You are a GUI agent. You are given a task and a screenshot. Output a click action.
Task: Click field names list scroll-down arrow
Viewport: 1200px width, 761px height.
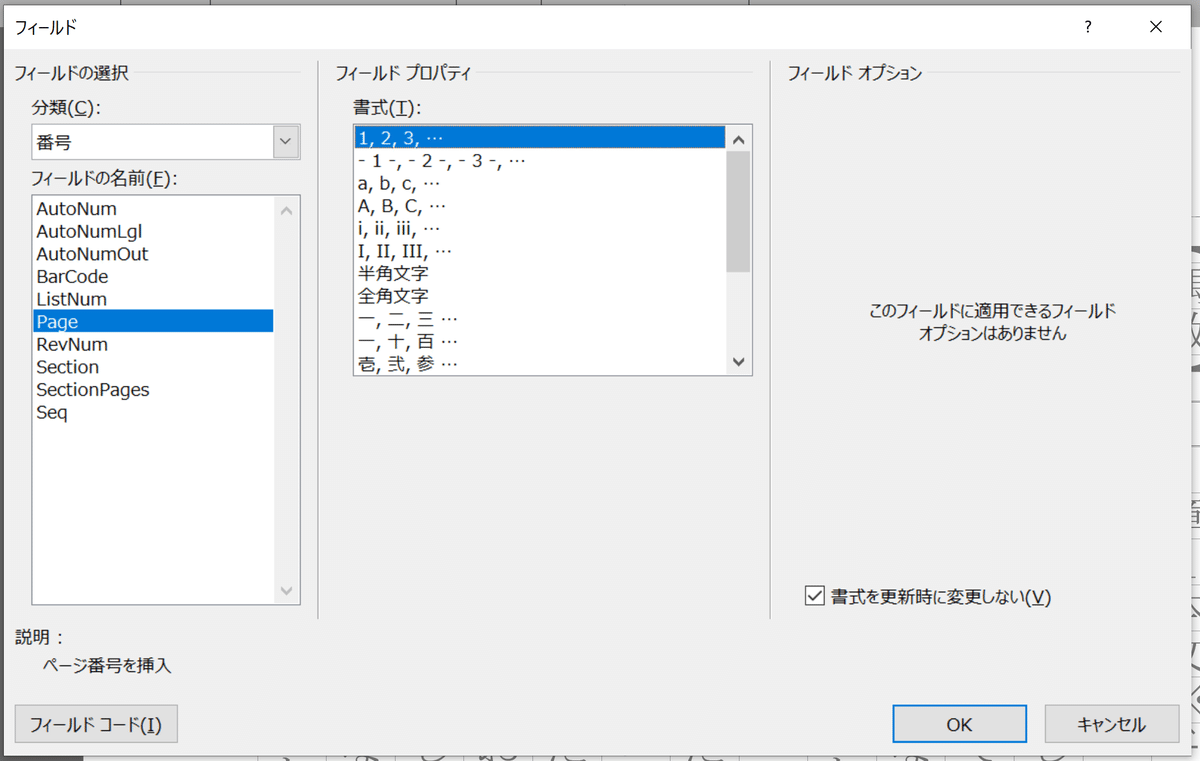click(x=286, y=591)
